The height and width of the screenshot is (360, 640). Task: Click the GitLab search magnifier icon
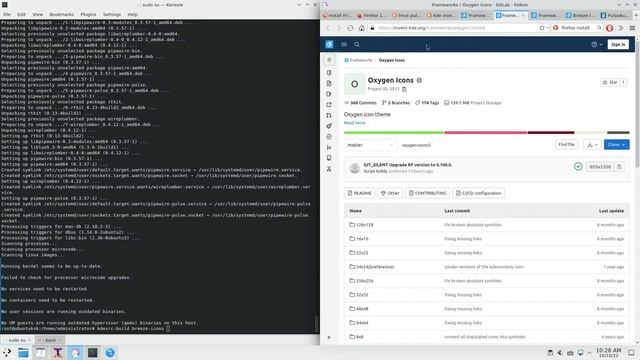pos(357,44)
